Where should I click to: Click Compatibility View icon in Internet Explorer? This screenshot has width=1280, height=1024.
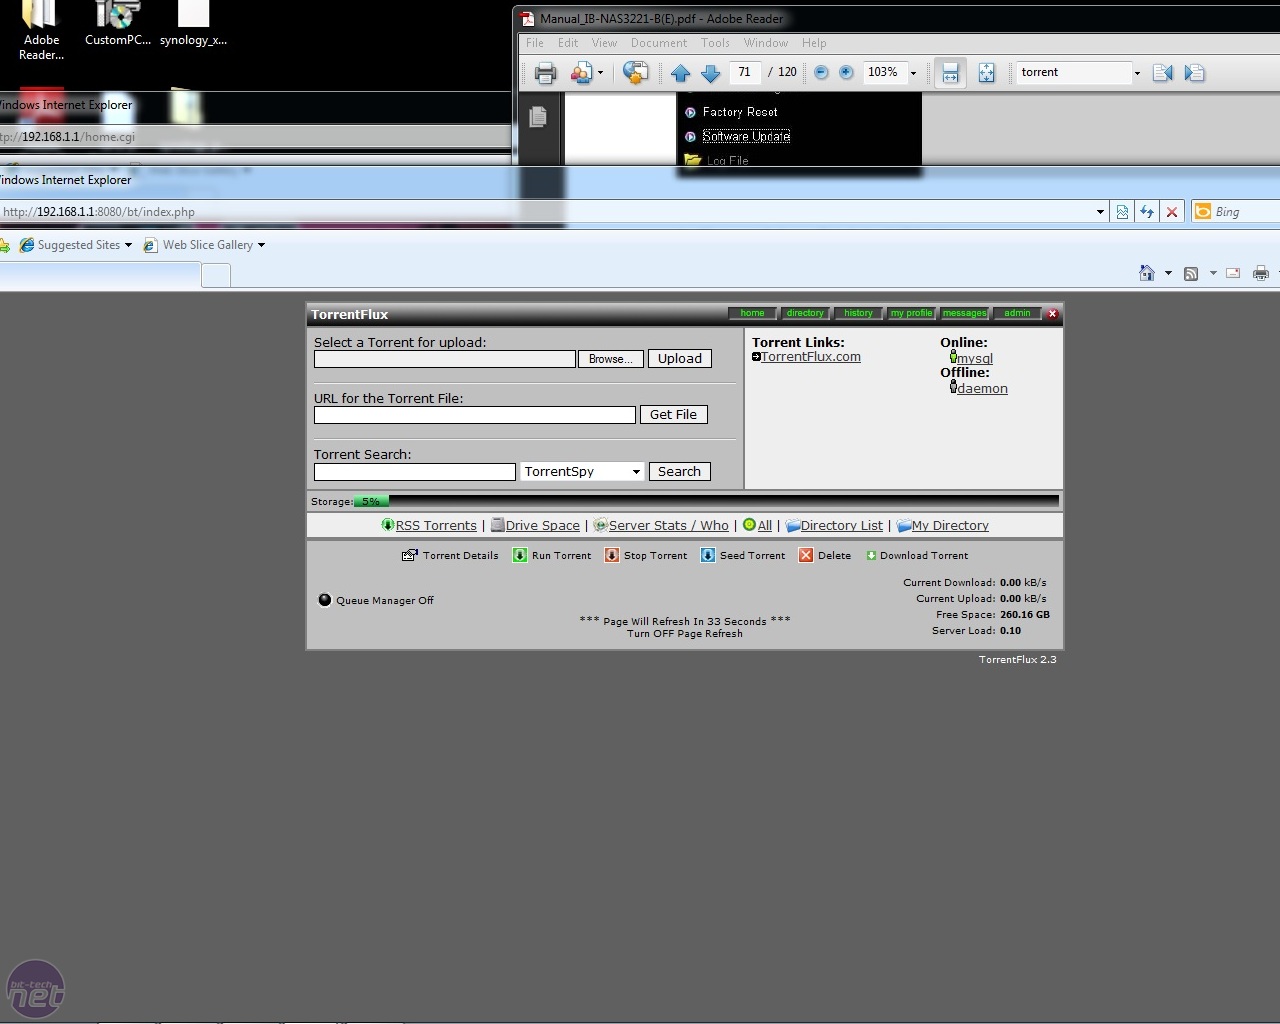tap(1122, 212)
